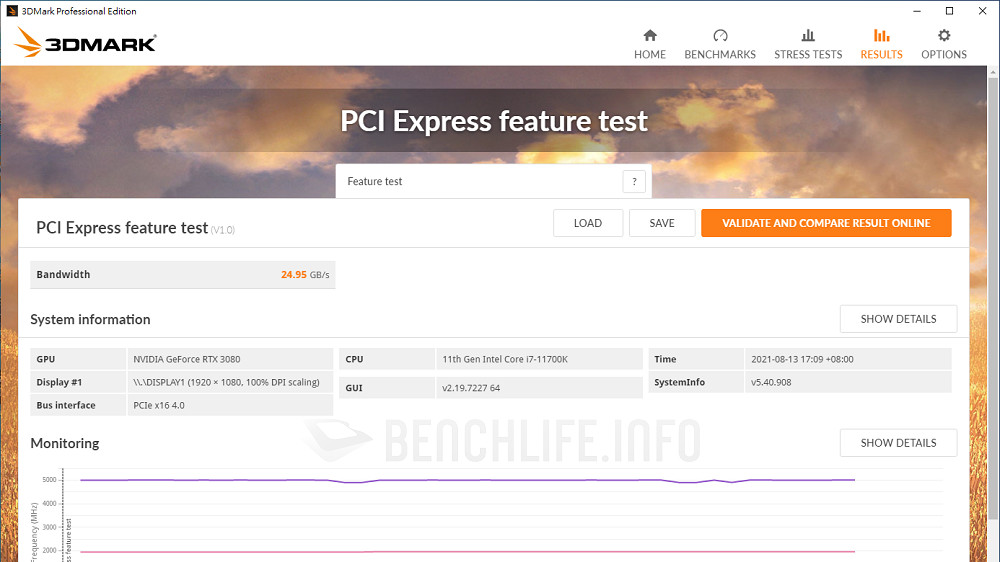Open the Stress Tests chart icon
The width and height of the screenshot is (1000, 562).
point(808,36)
